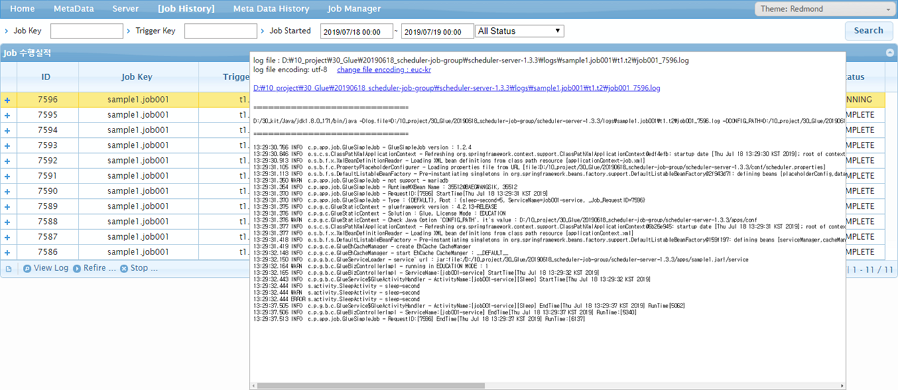
Task: Expand row 7589 with plus icon
Action: coord(7,206)
